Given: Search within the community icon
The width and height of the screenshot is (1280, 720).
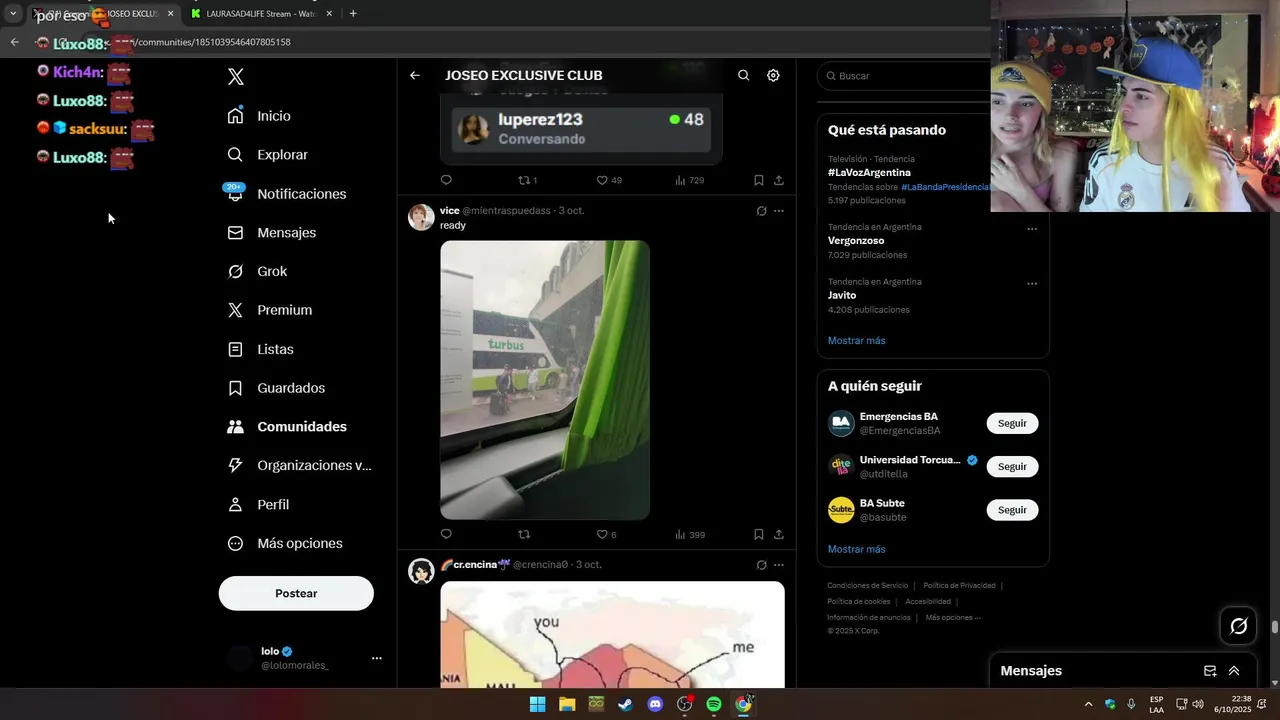Looking at the screenshot, I should (x=743, y=75).
